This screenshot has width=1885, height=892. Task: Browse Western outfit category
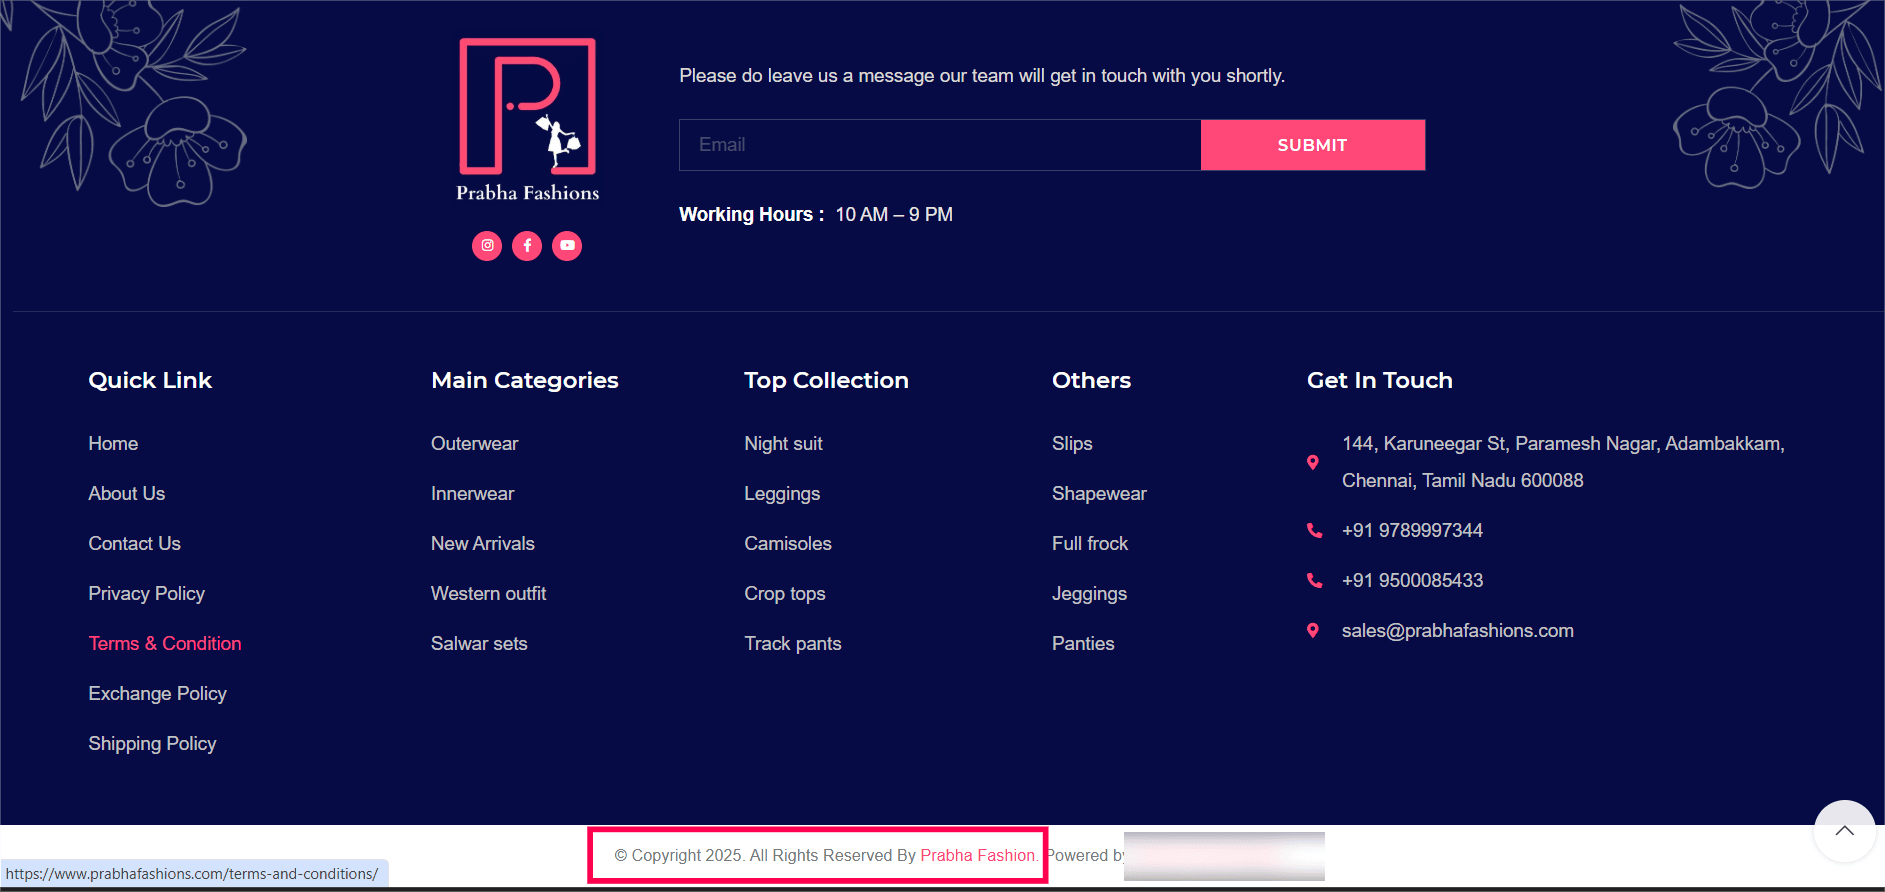(489, 593)
